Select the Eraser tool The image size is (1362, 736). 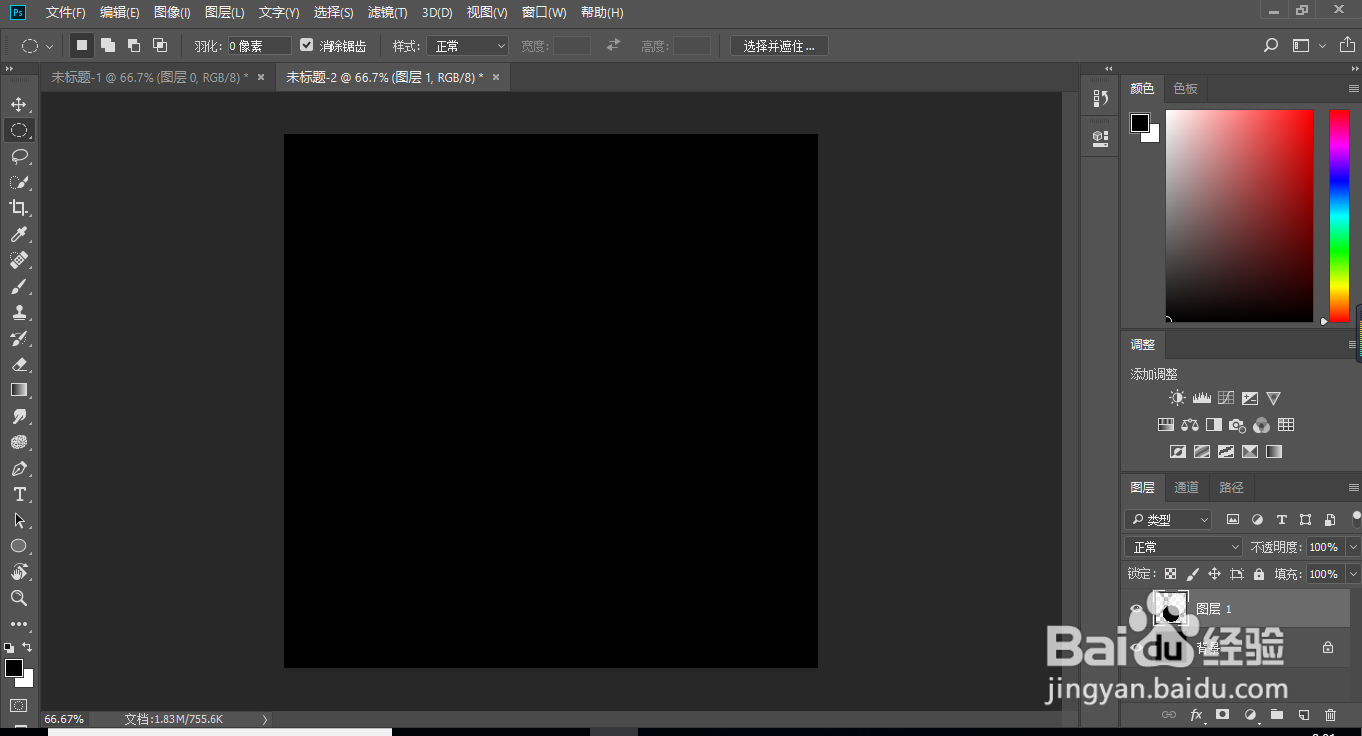[x=18, y=364]
